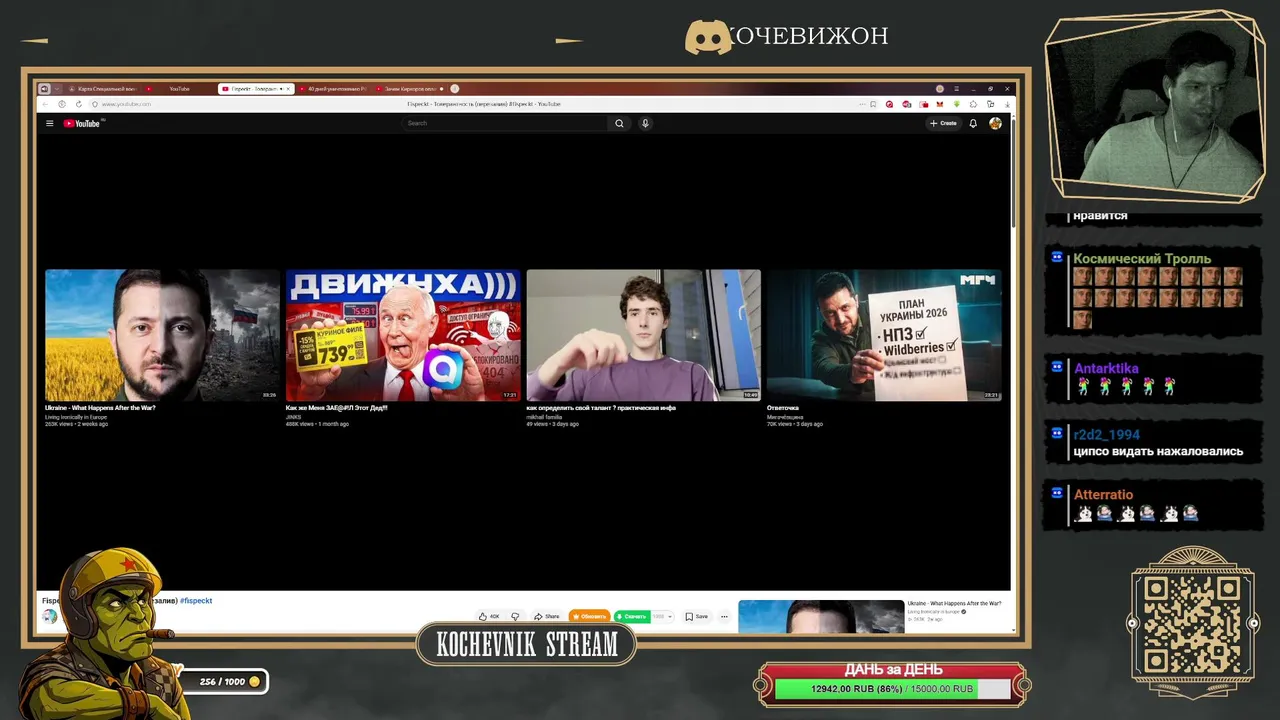Click the title 'Ukraine - What Happens After the War?'
Screen dimensions: 1280x720
coord(100,408)
